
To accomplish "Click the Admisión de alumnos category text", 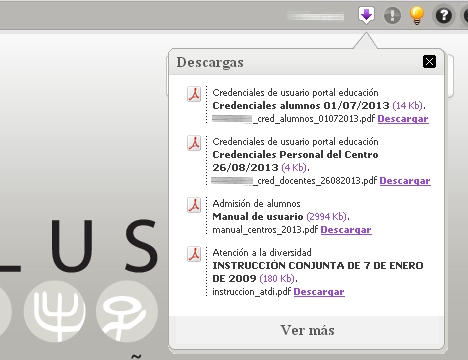I will click(256, 204).
